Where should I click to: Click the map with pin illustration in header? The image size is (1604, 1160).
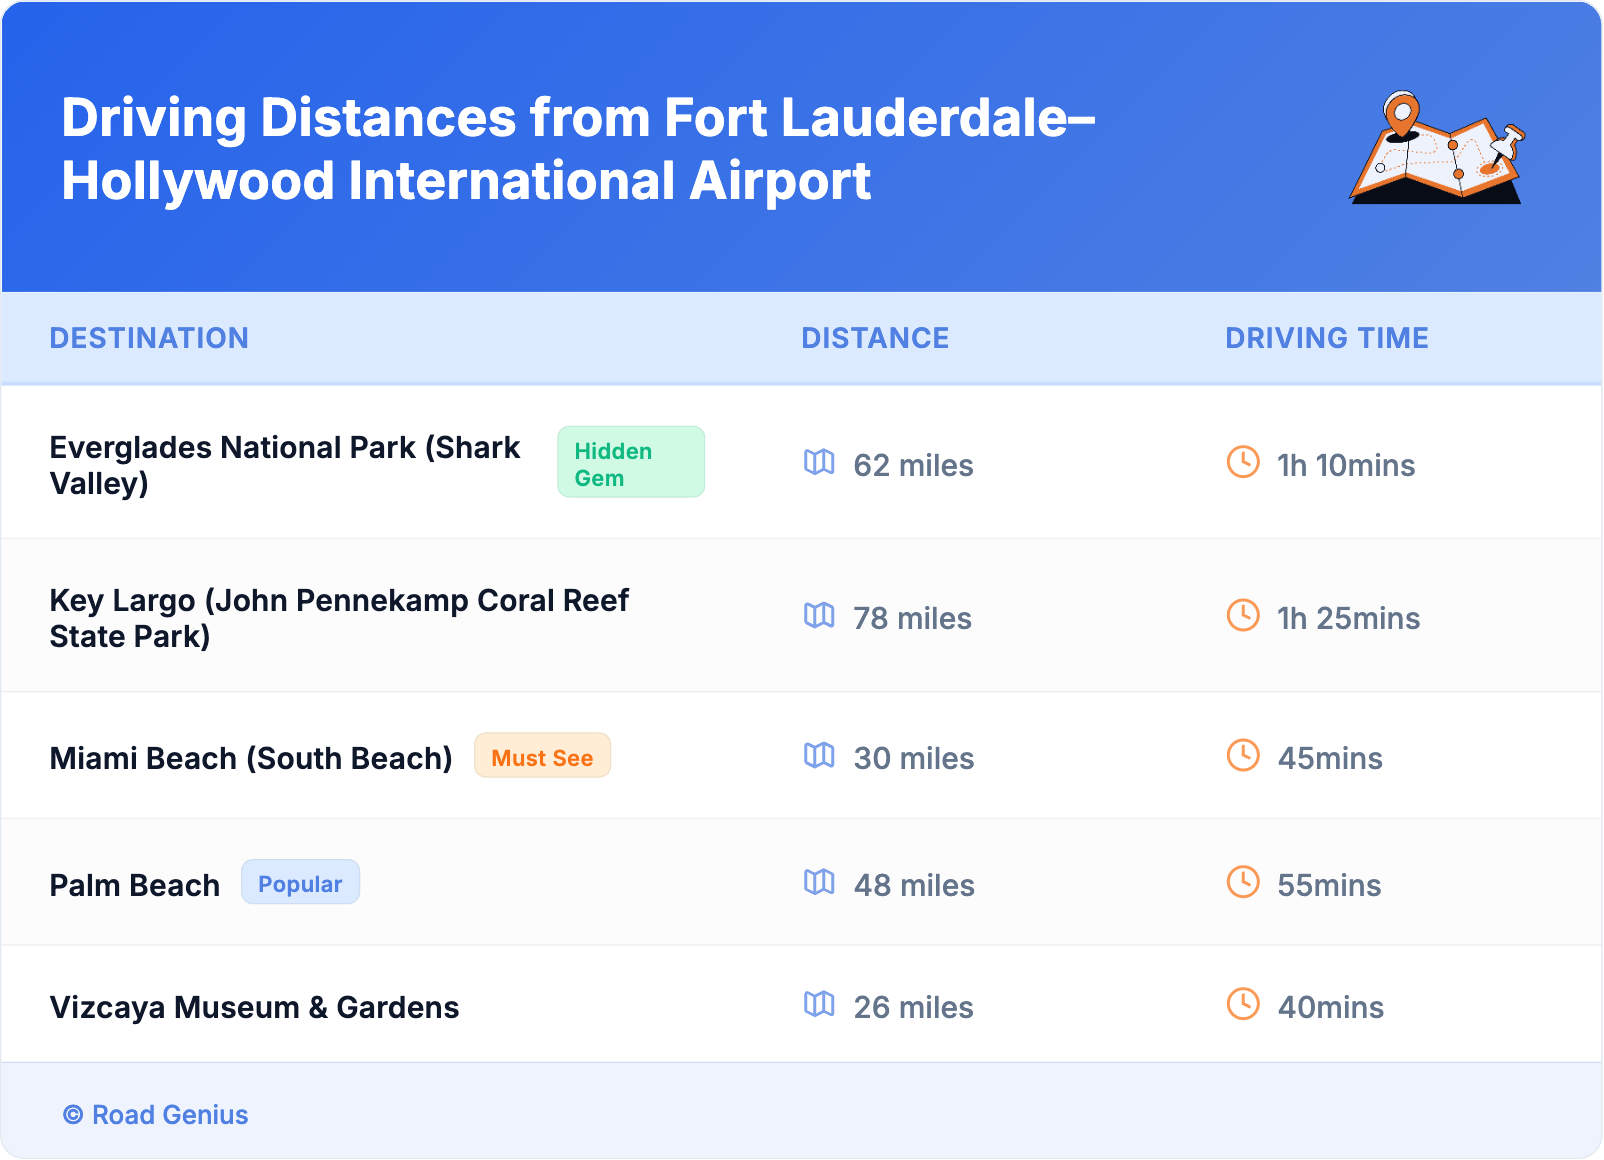click(1436, 149)
